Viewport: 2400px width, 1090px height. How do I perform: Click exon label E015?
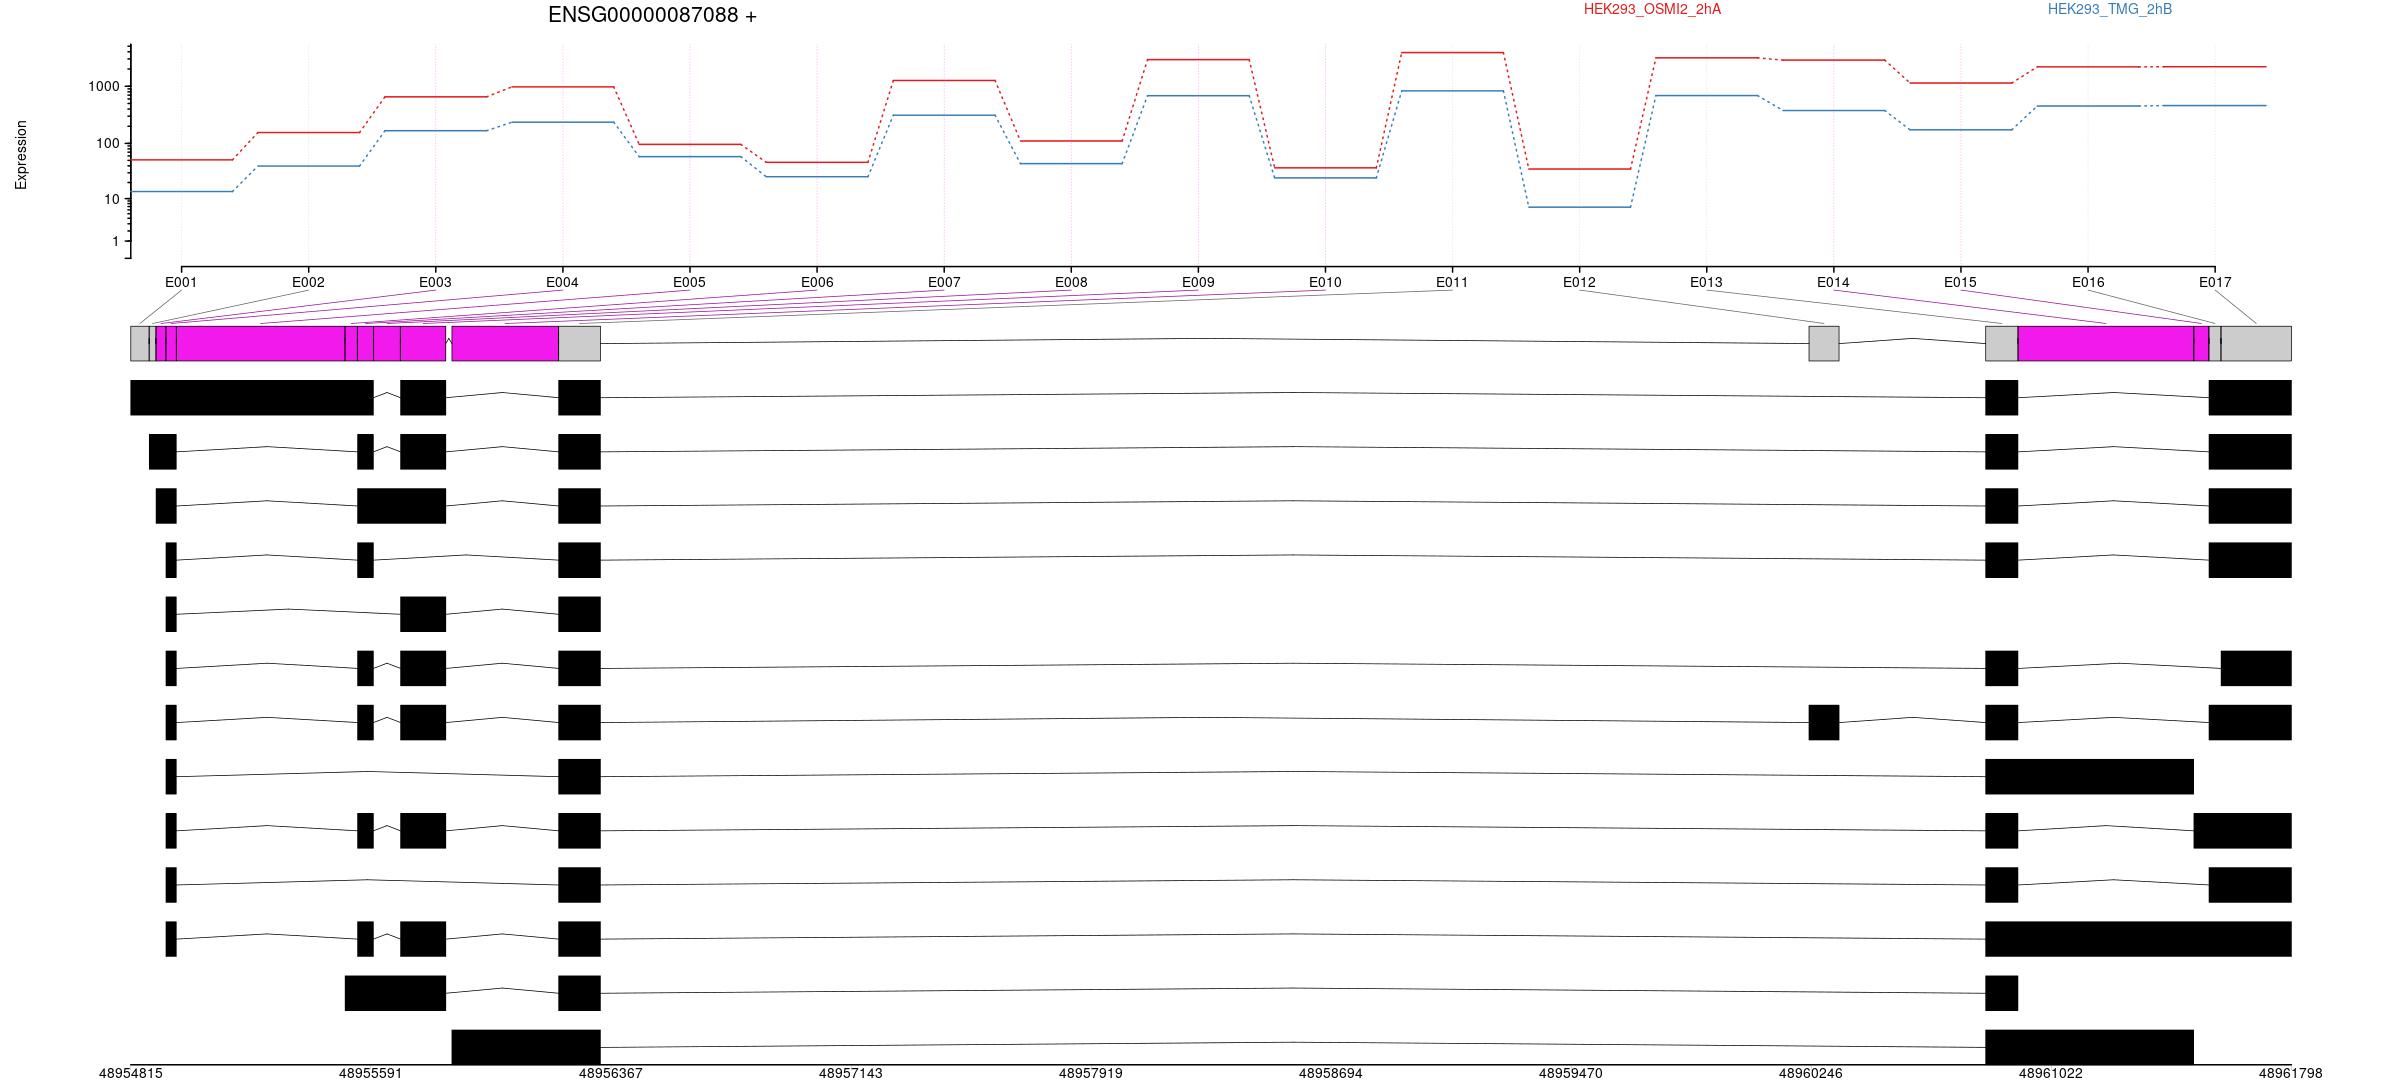[x=1960, y=282]
